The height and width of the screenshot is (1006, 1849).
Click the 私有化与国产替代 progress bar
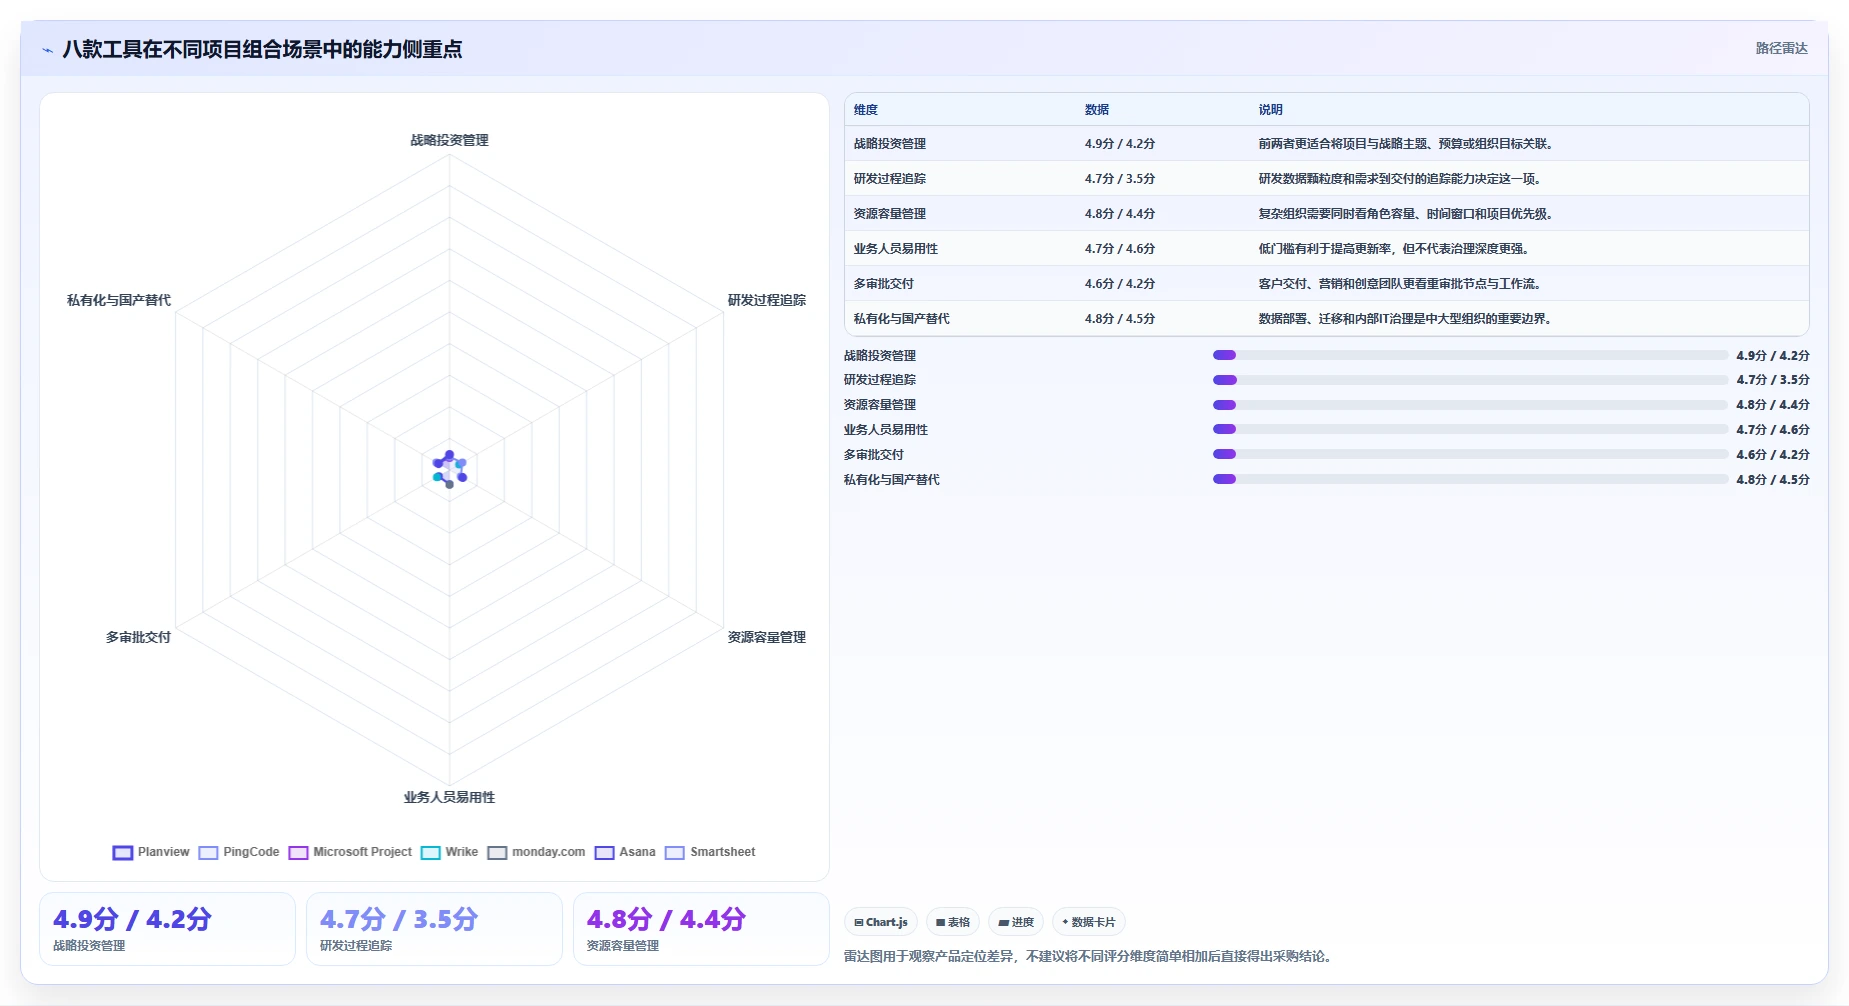(x=1470, y=479)
